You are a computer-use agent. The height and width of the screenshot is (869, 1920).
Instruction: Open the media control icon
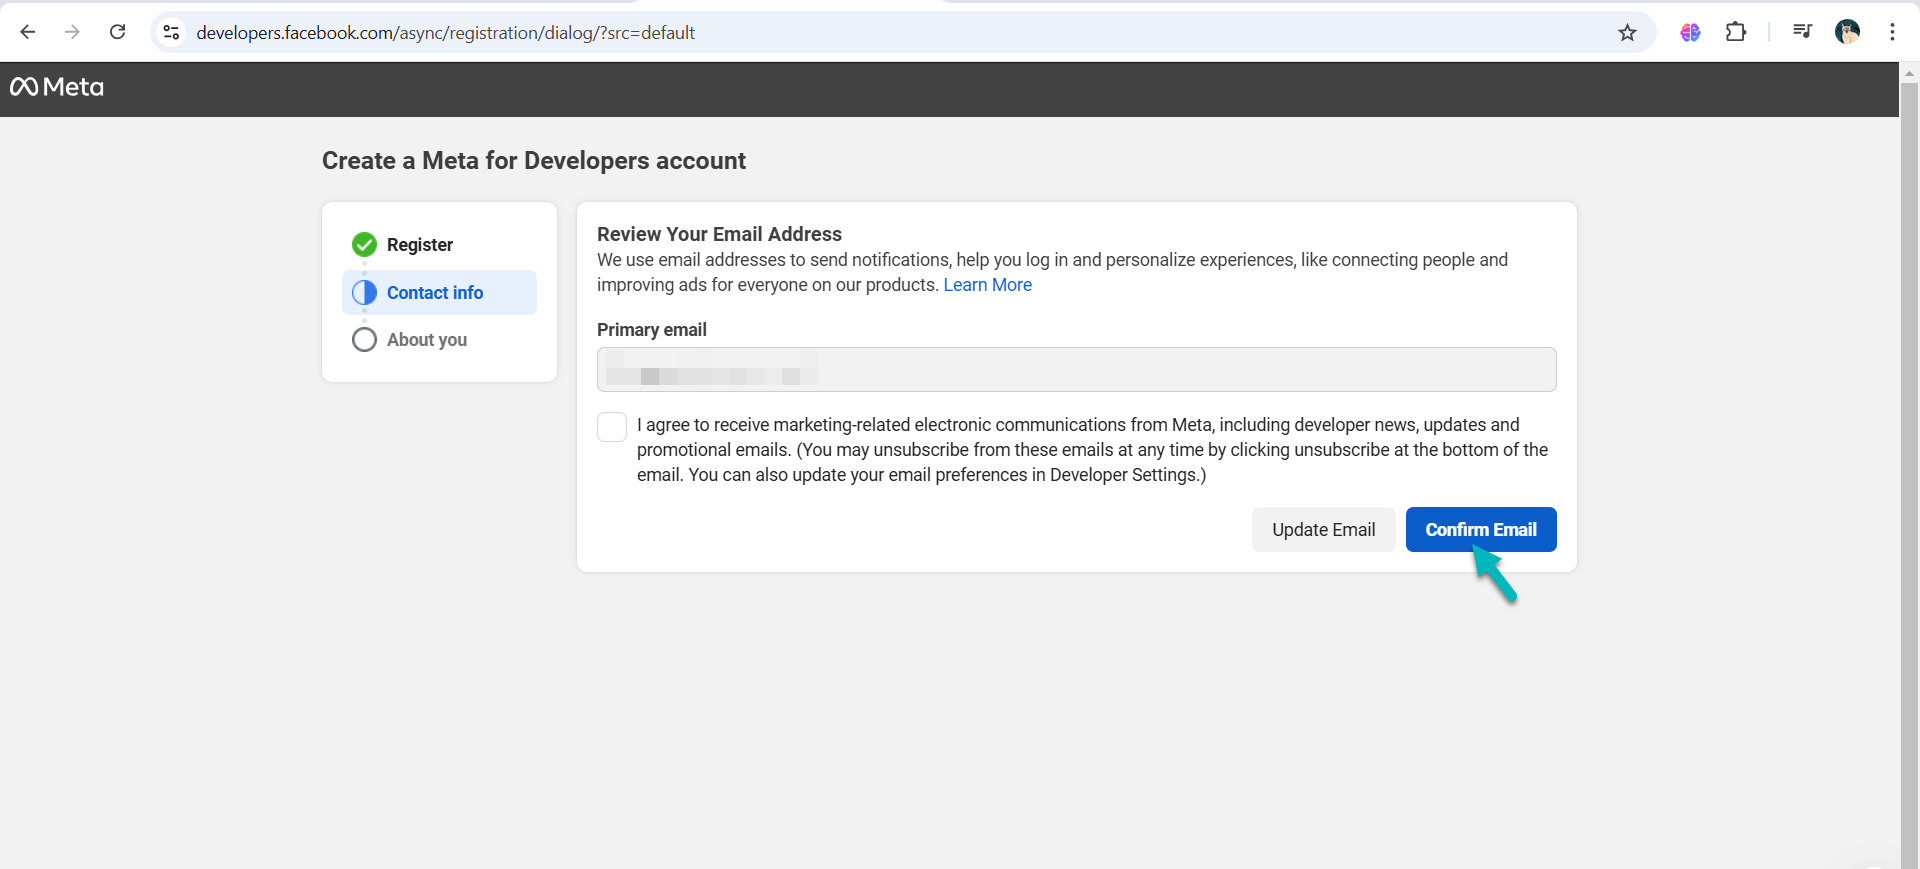coord(1802,32)
